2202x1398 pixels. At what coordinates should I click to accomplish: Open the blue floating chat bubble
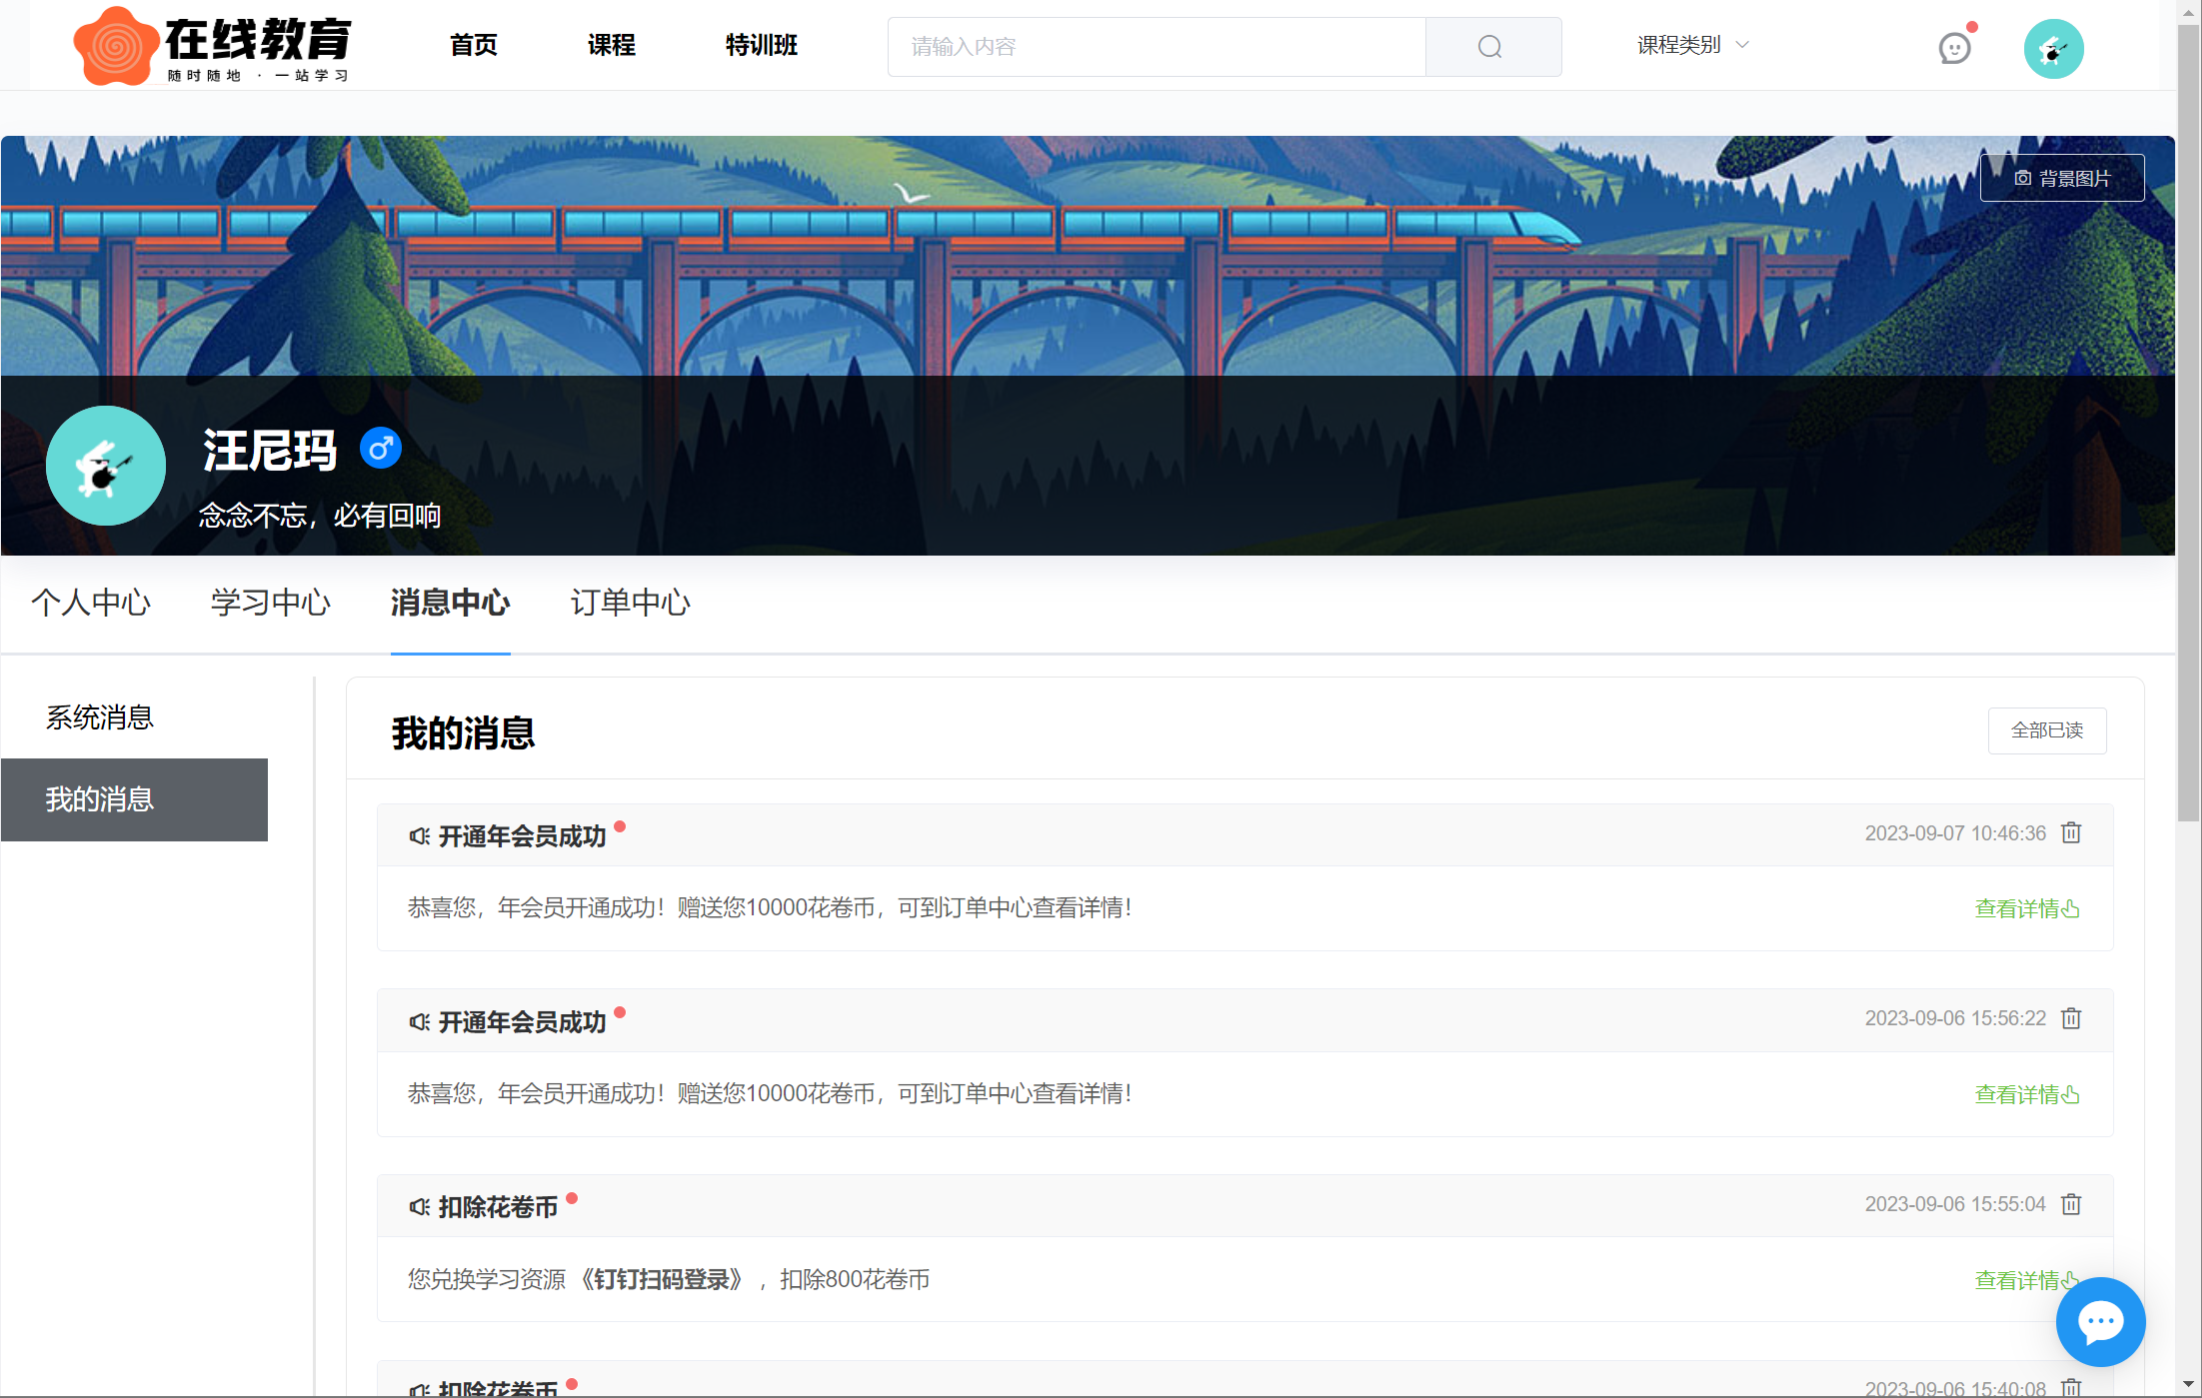point(2100,1322)
